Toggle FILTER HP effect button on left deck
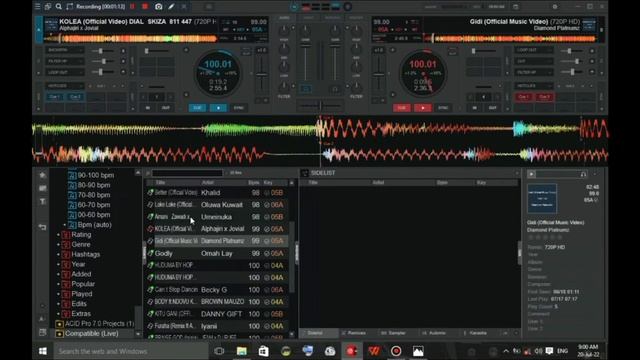Image resolution: width=640 pixels, height=360 pixels. [x=123, y=61]
